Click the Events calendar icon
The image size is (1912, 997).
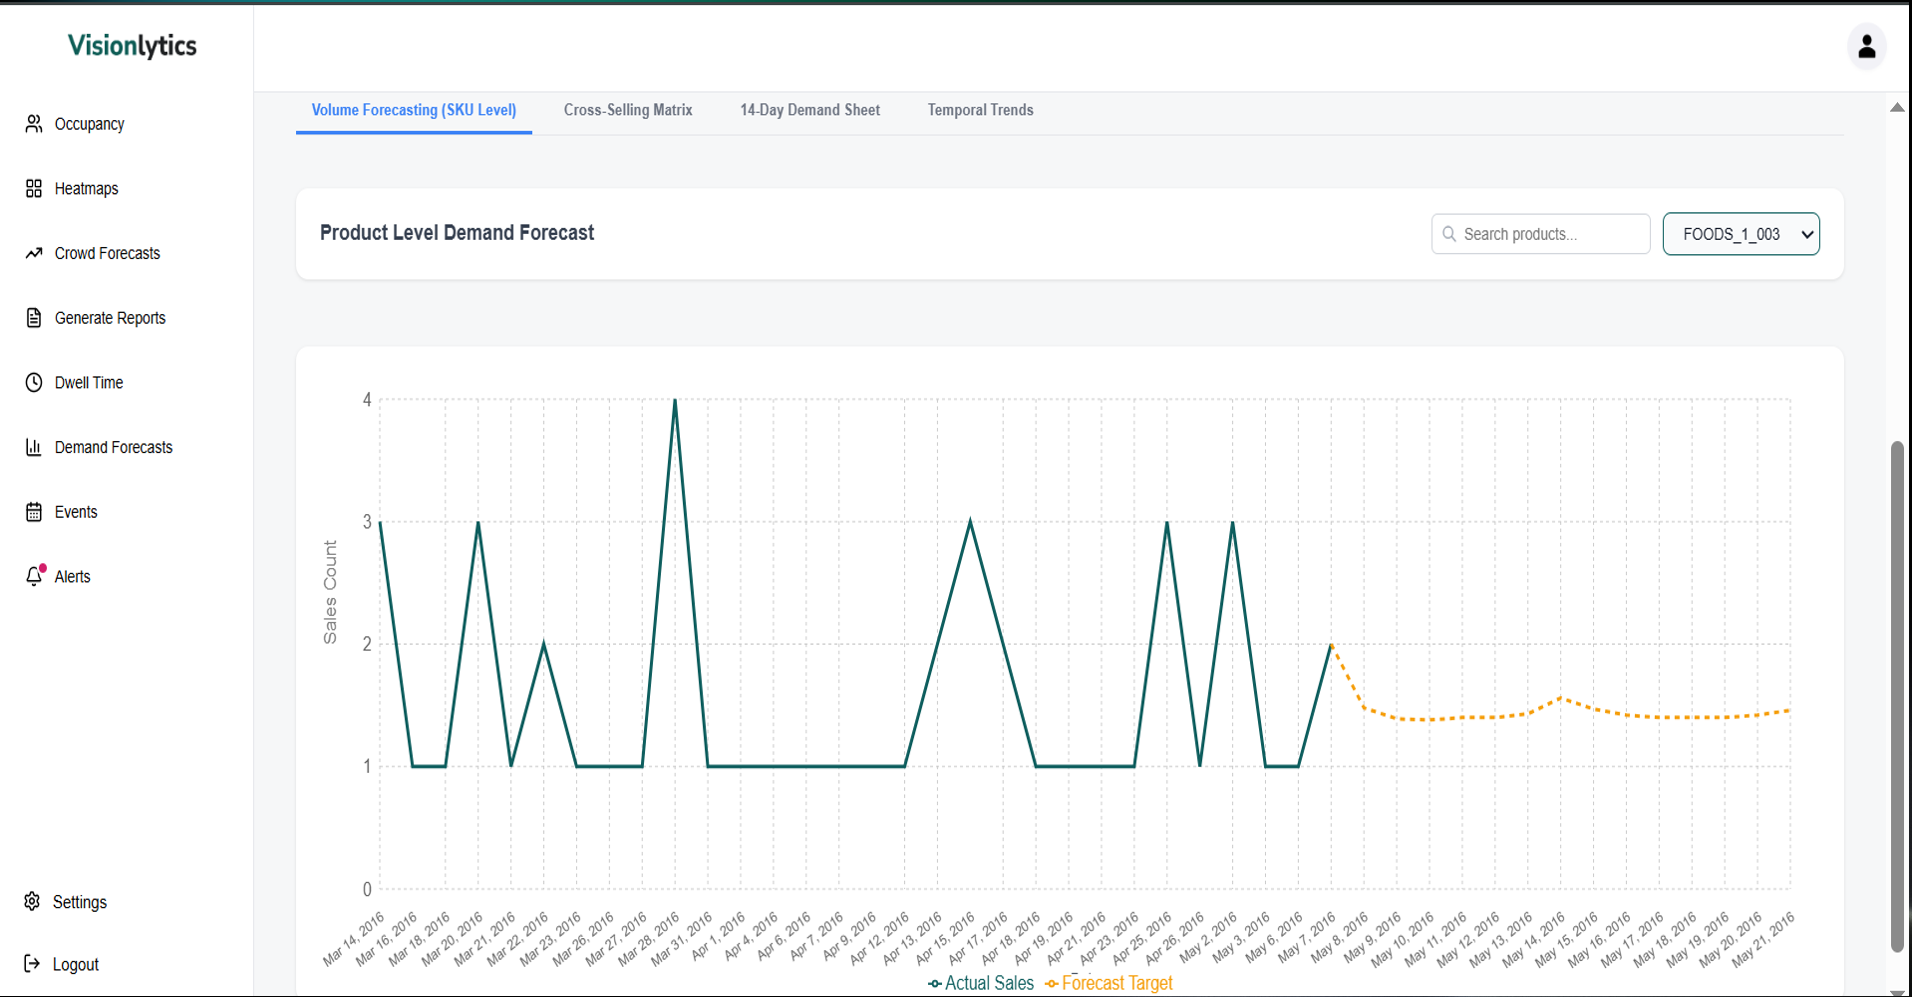pyautogui.click(x=34, y=512)
